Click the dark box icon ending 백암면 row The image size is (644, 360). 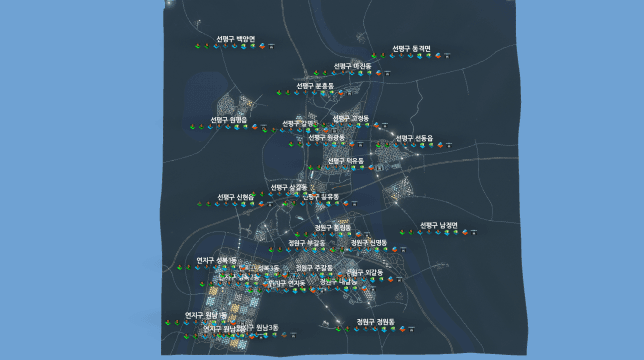click(x=271, y=46)
